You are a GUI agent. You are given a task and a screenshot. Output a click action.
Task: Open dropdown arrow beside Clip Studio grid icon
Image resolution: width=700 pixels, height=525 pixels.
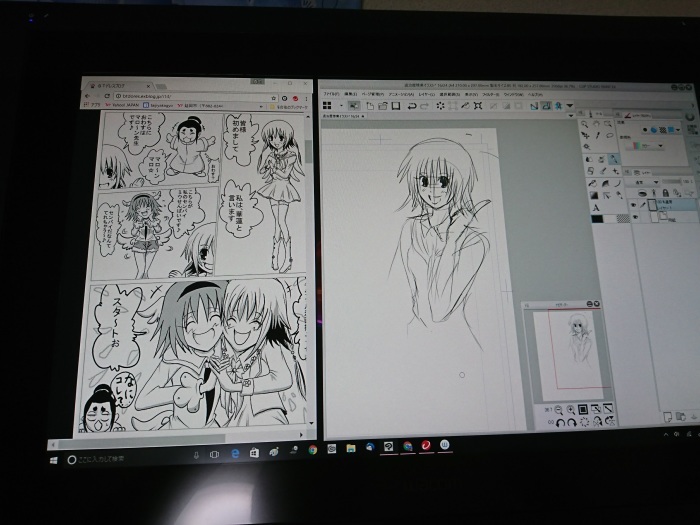341,106
